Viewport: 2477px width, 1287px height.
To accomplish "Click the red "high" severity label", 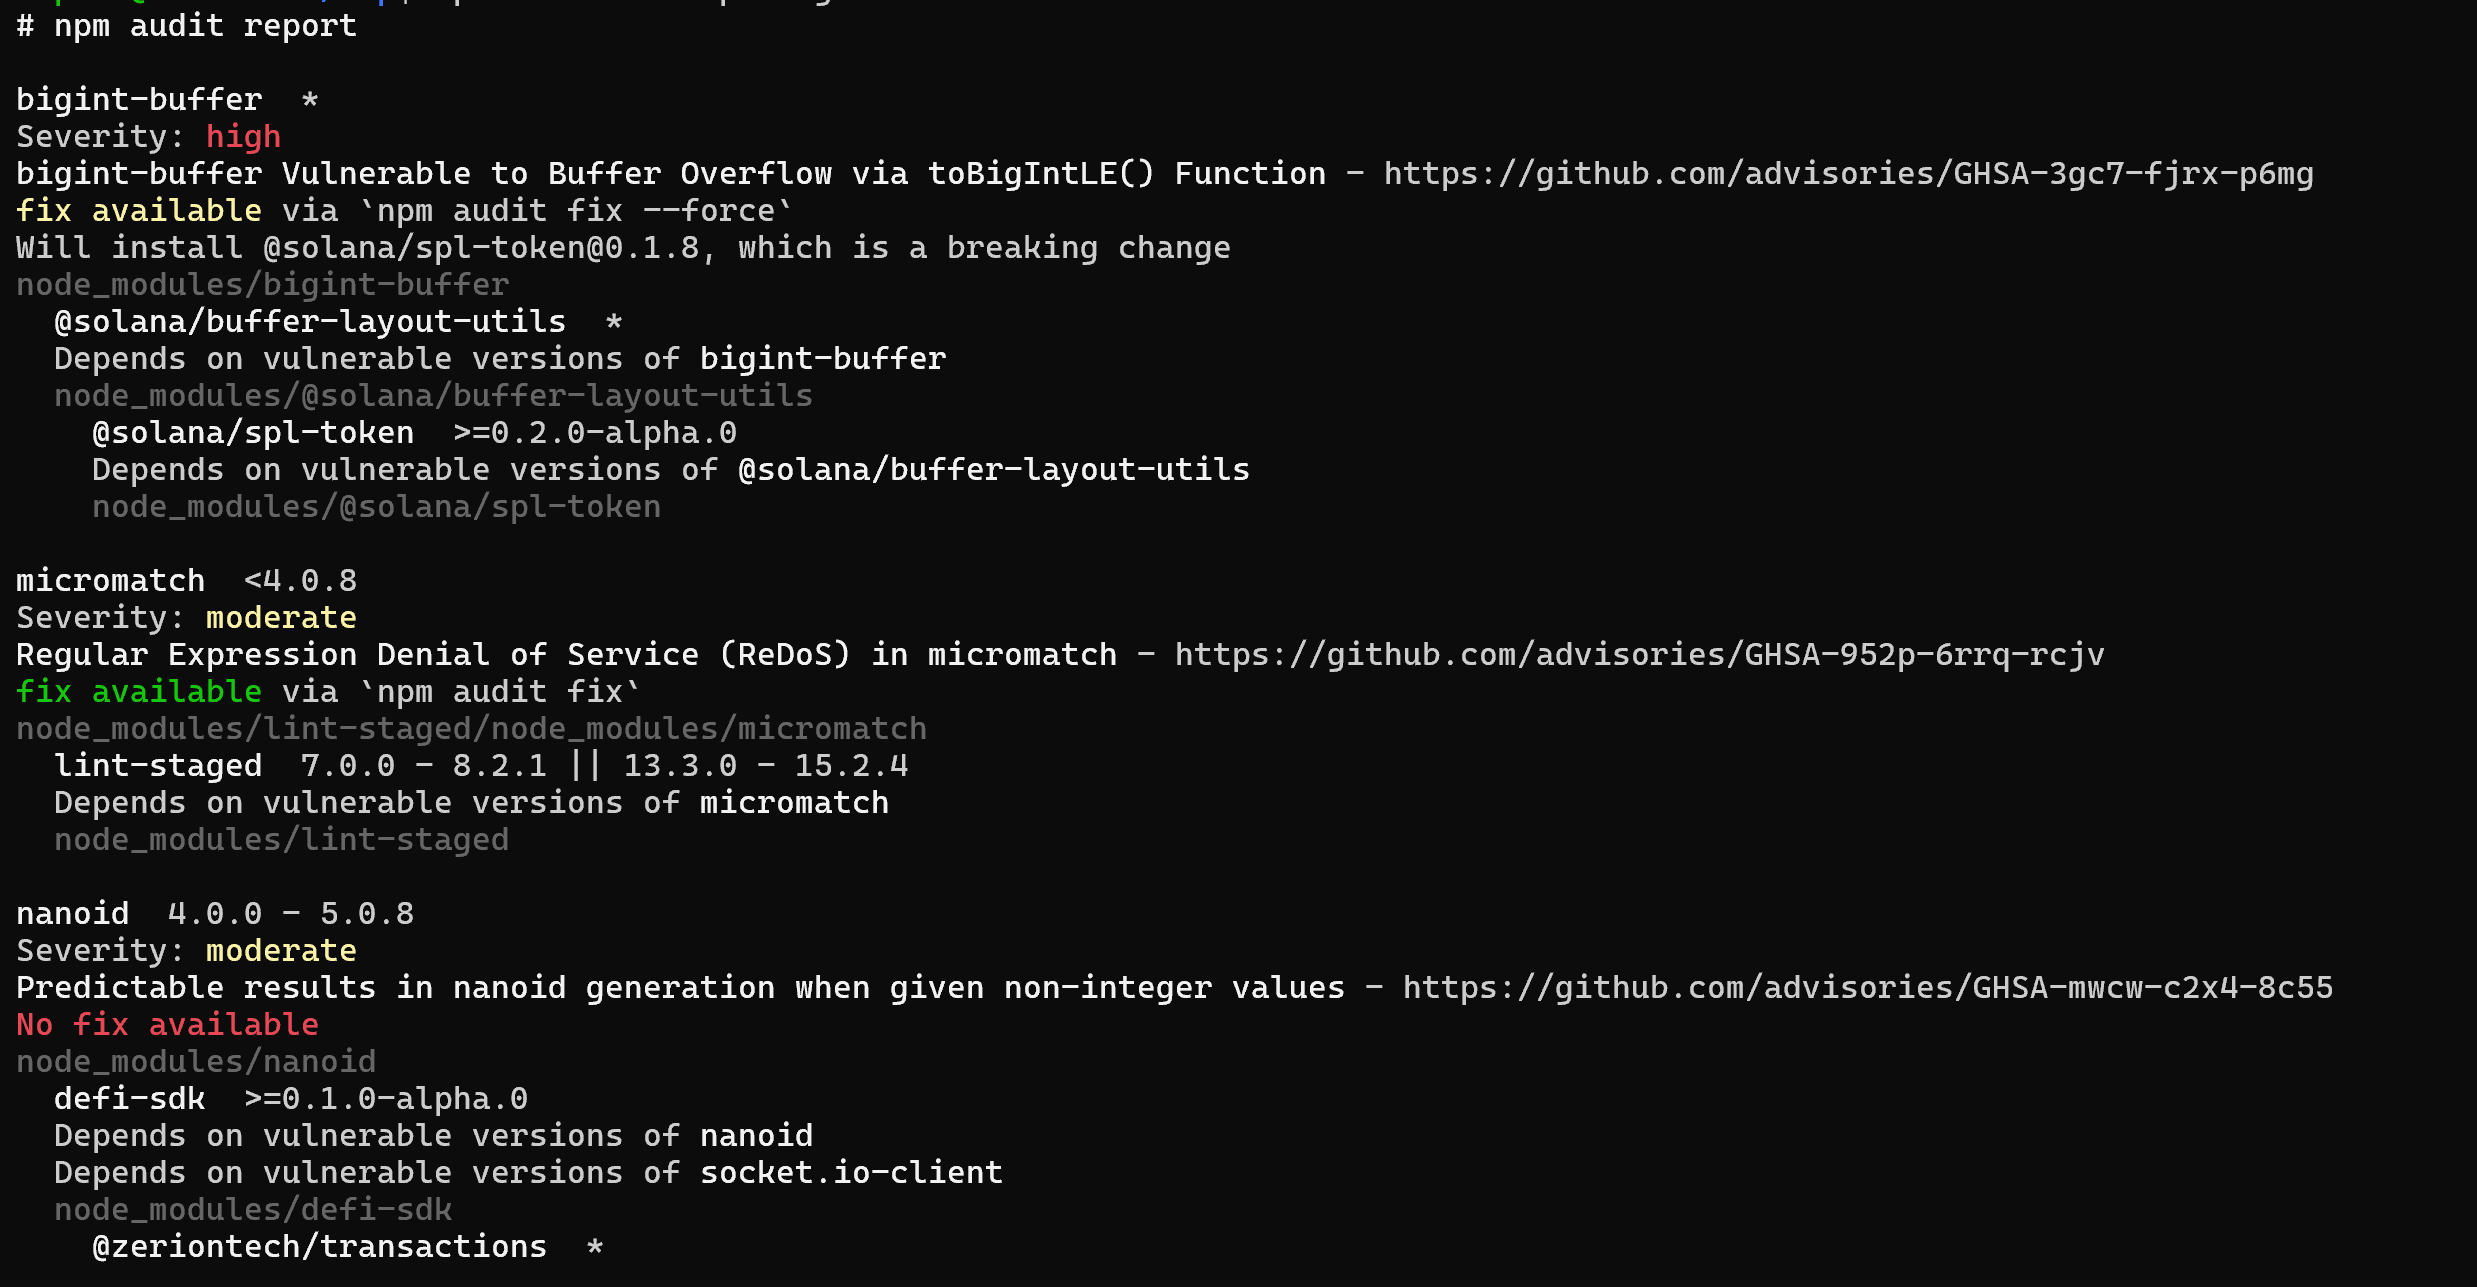I will [243, 137].
